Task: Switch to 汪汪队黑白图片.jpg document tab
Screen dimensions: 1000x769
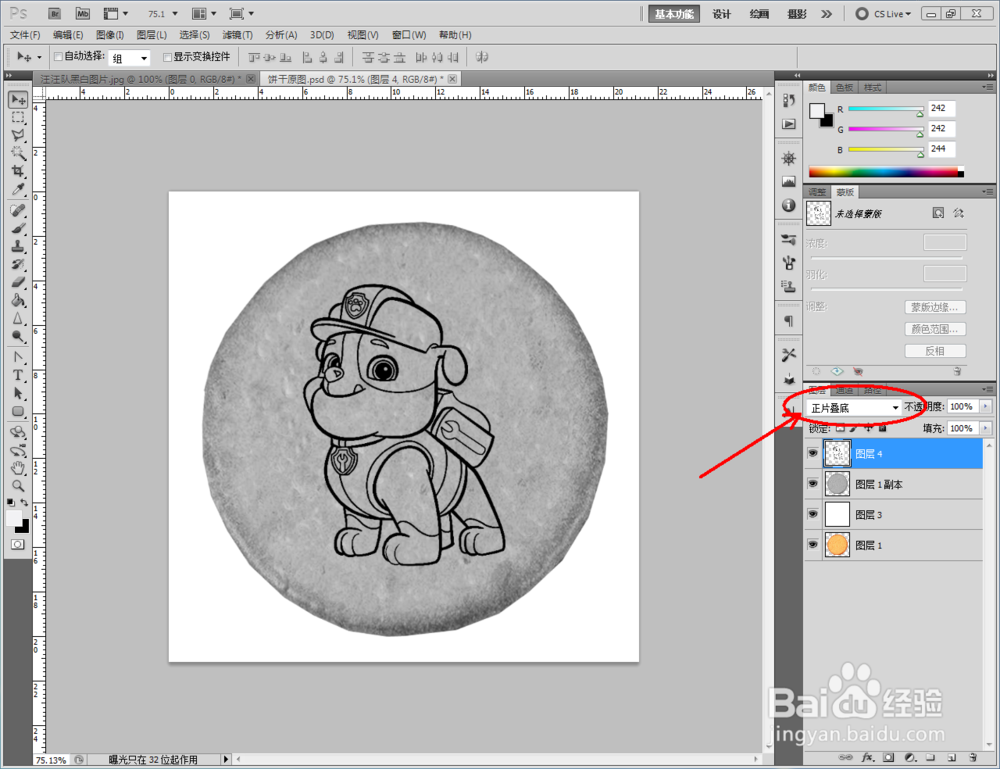Action: click(x=140, y=79)
